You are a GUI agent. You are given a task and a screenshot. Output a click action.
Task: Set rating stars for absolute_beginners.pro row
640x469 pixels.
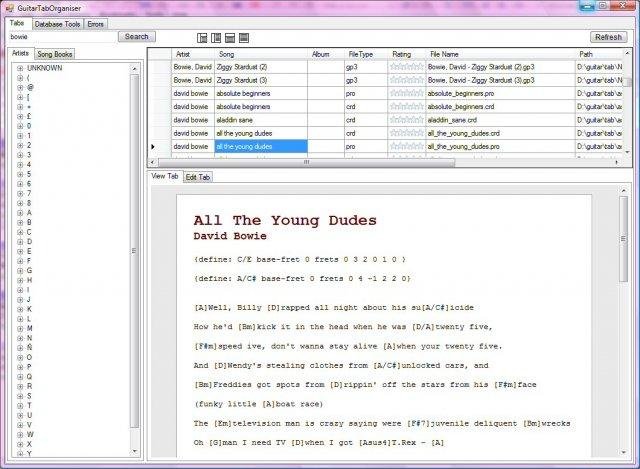click(407, 93)
